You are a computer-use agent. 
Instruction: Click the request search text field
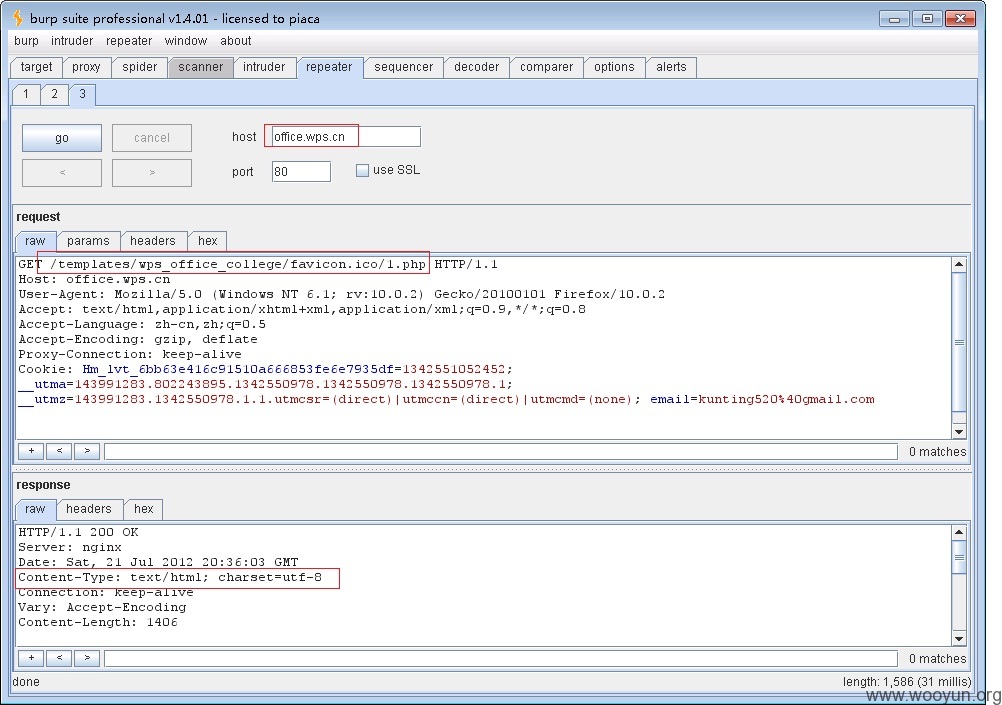click(501, 452)
